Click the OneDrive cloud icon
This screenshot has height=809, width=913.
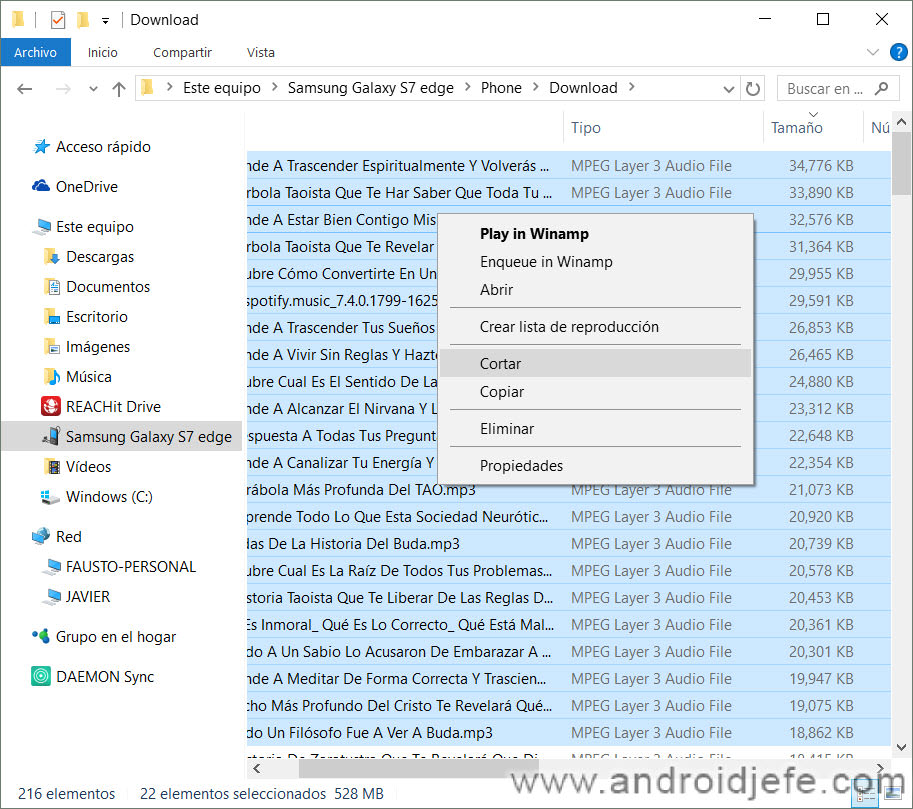(x=41, y=186)
